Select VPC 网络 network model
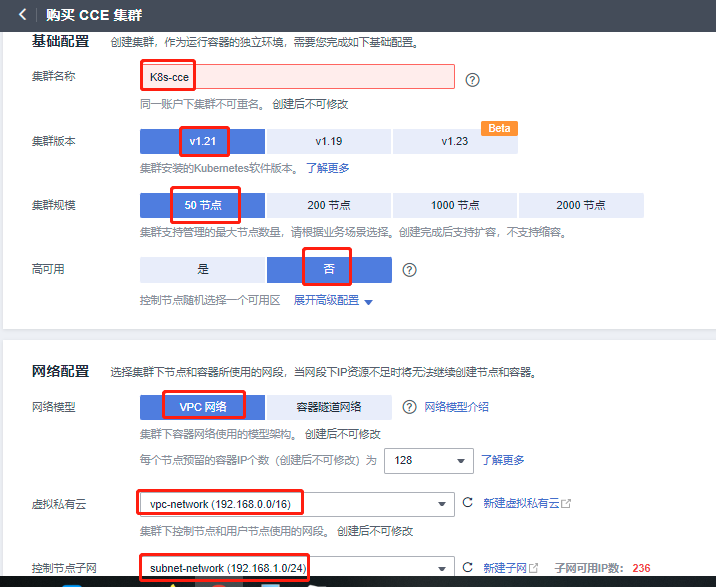 click(x=202, y=407)
